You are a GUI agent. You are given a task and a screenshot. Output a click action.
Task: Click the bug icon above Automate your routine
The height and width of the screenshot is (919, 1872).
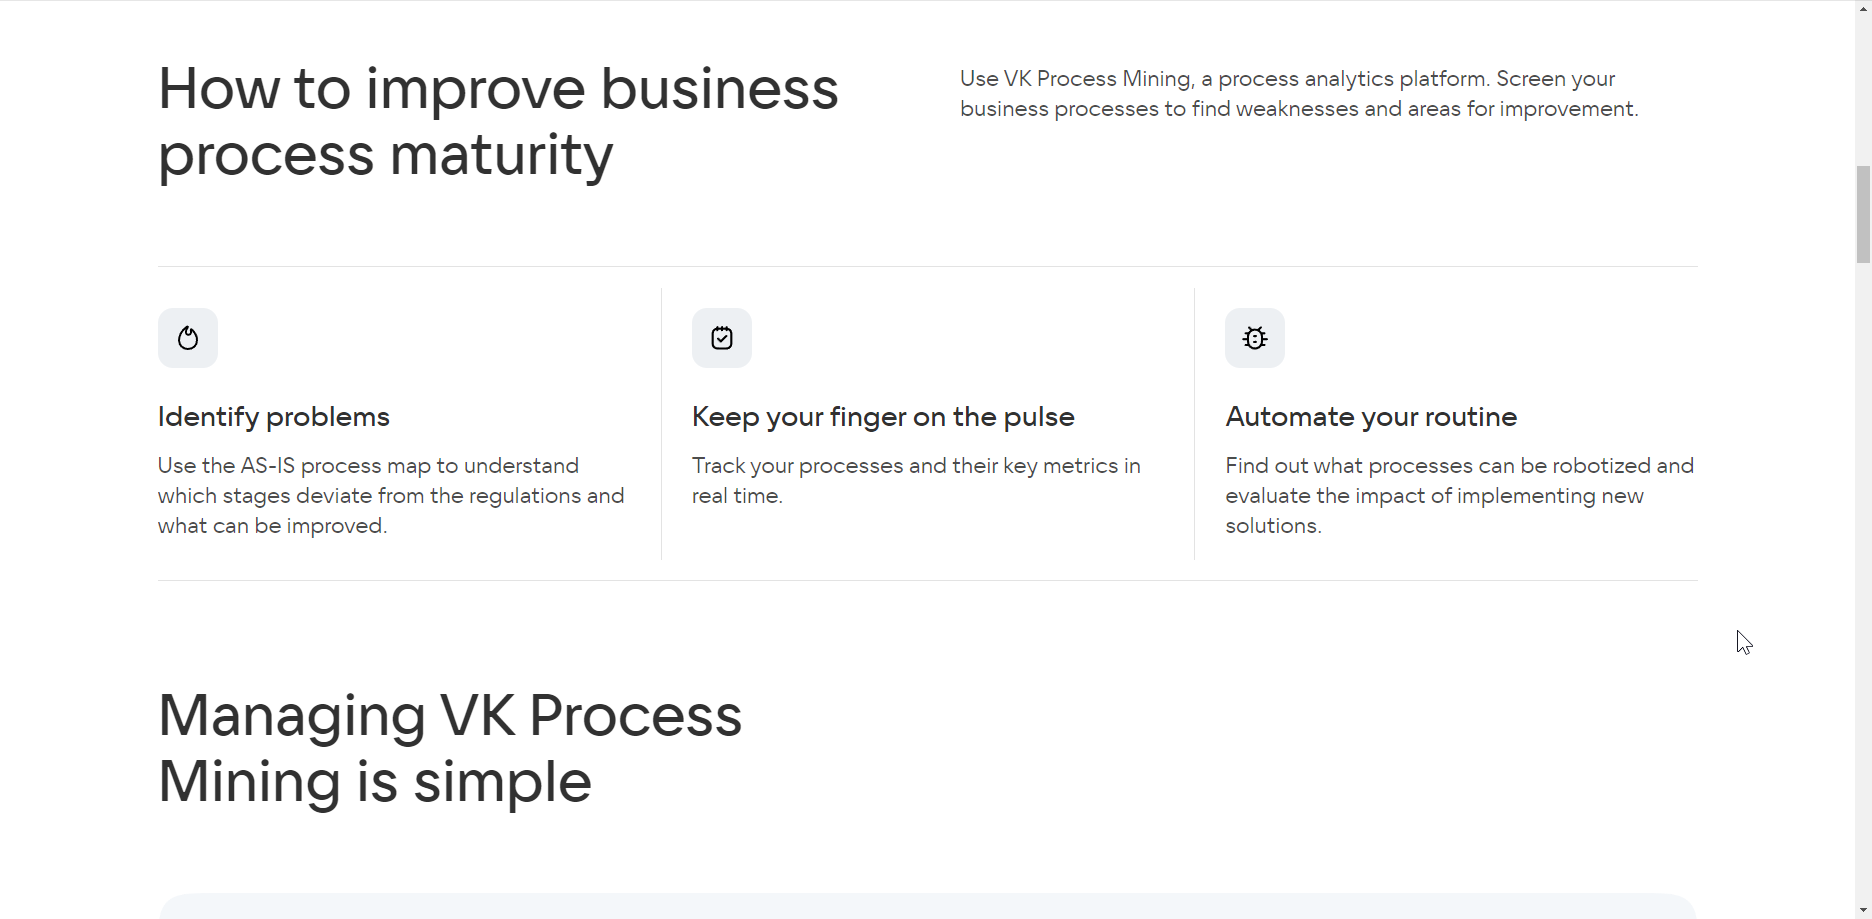[x=1255, y=338]
